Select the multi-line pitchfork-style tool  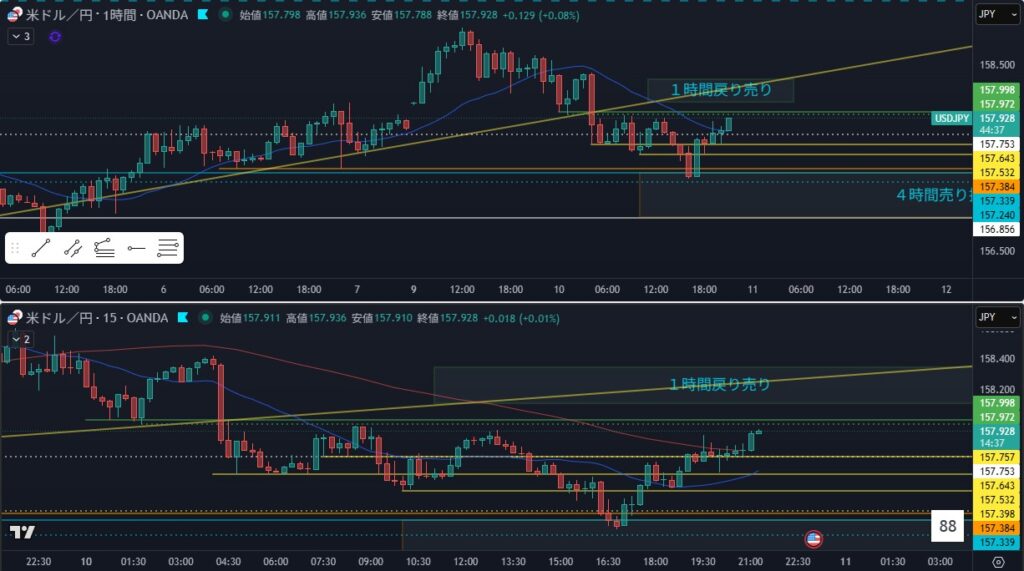pos(168,248)
